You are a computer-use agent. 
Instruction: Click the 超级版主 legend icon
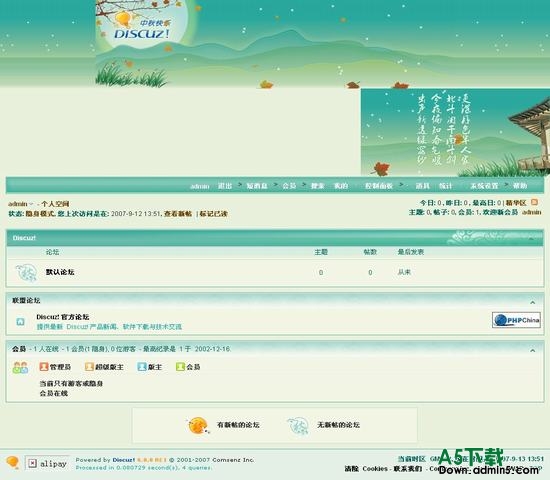click(89, 367)
